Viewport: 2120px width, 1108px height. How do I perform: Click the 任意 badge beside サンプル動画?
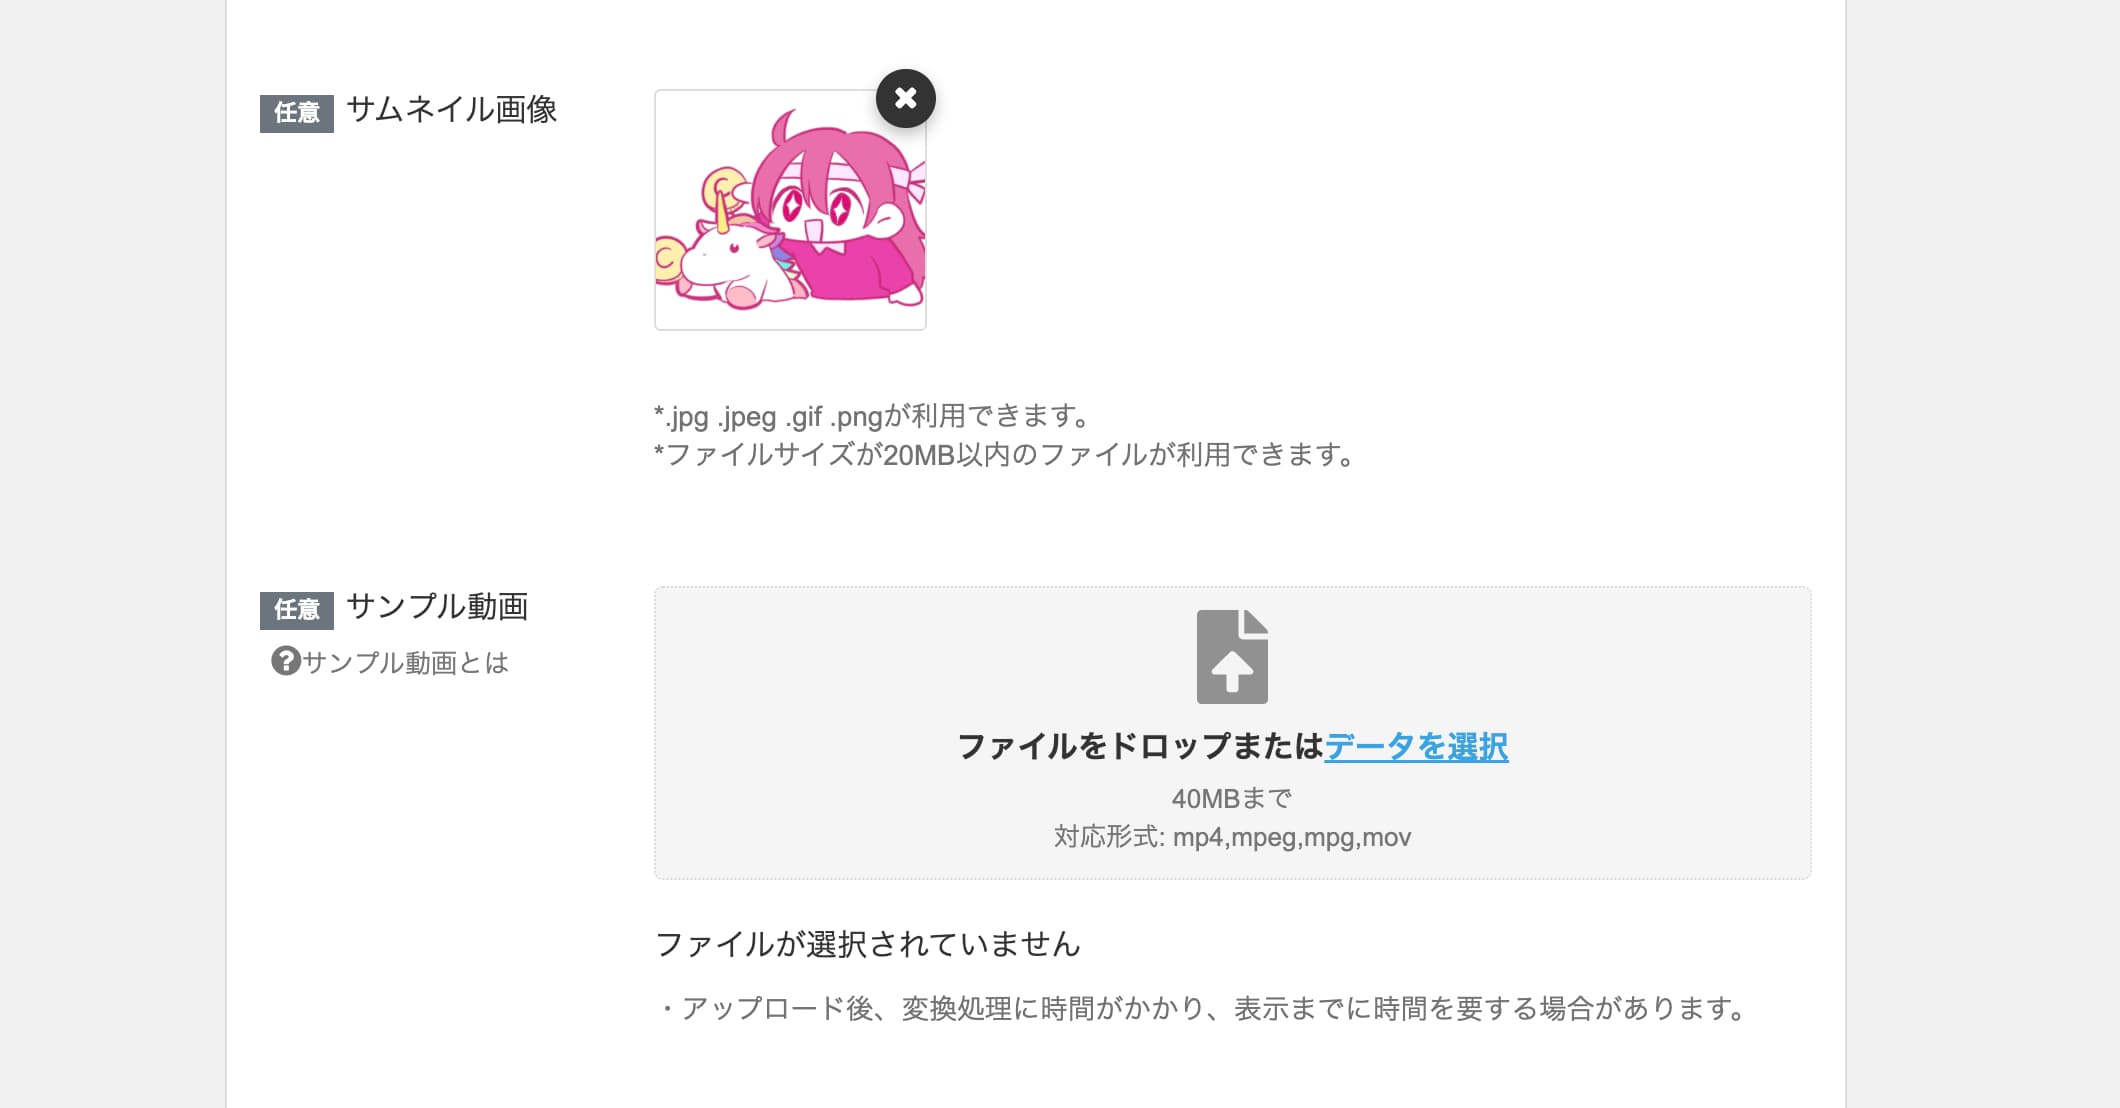(297, 609)
